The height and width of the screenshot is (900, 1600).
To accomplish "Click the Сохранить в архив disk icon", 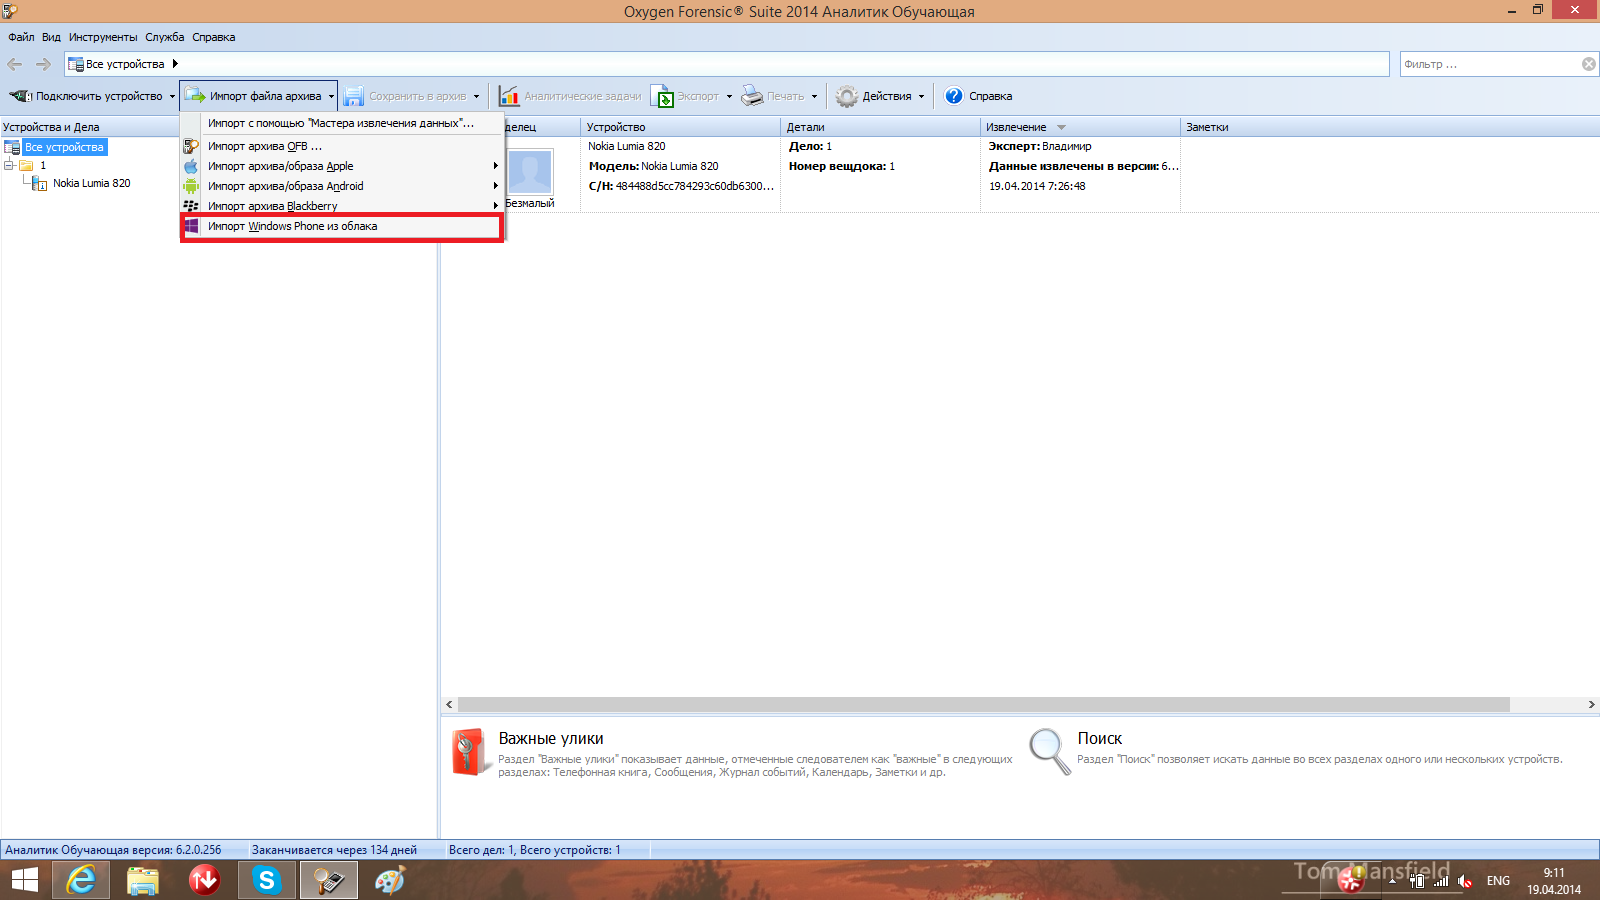I will (x=353, y=96).
